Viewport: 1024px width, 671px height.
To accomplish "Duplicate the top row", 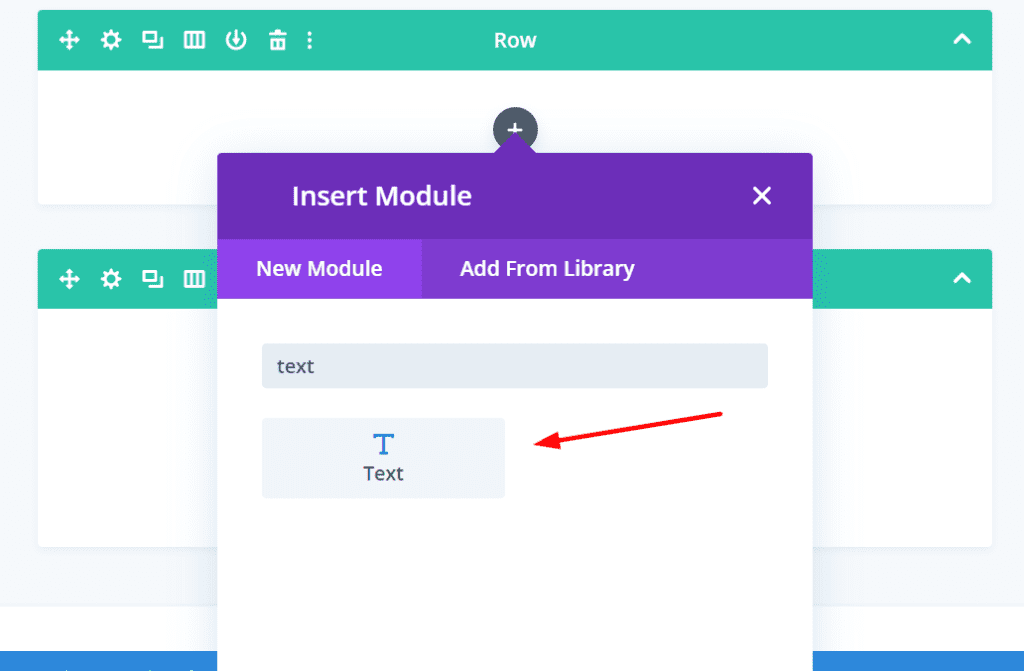I will (x=153, y=41).
